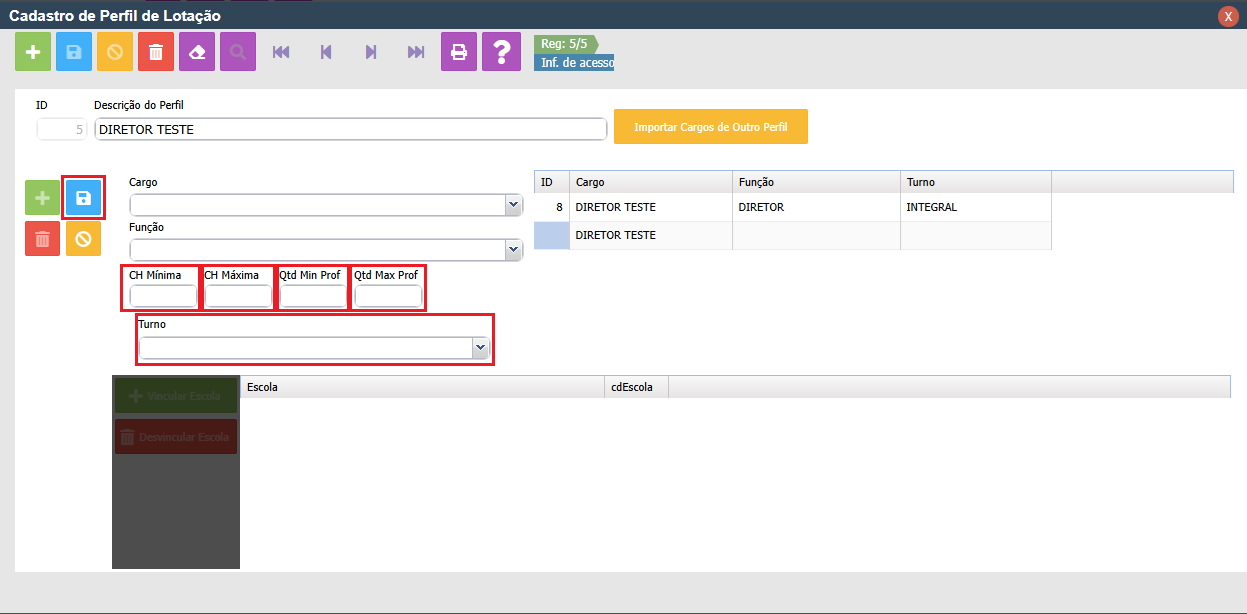
Task: Click the blue save icon in top toolbar
Action: click(x=74, y=52)
